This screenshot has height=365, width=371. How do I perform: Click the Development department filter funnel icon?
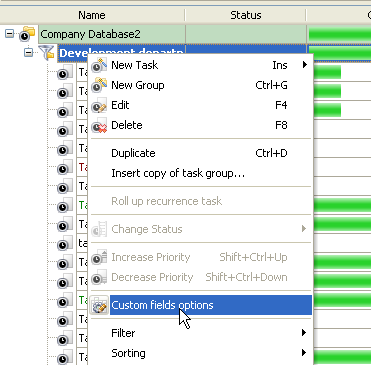pyautogui.click(x=46, y=53)
